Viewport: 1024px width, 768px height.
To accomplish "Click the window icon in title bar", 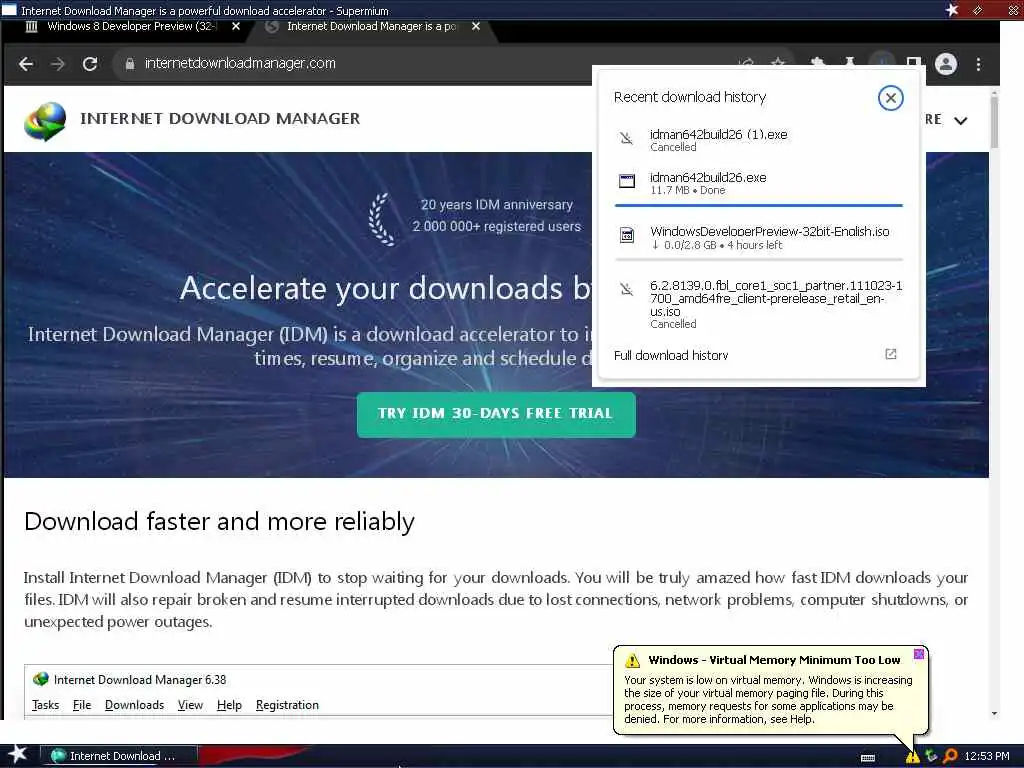I will click(9, 10).
